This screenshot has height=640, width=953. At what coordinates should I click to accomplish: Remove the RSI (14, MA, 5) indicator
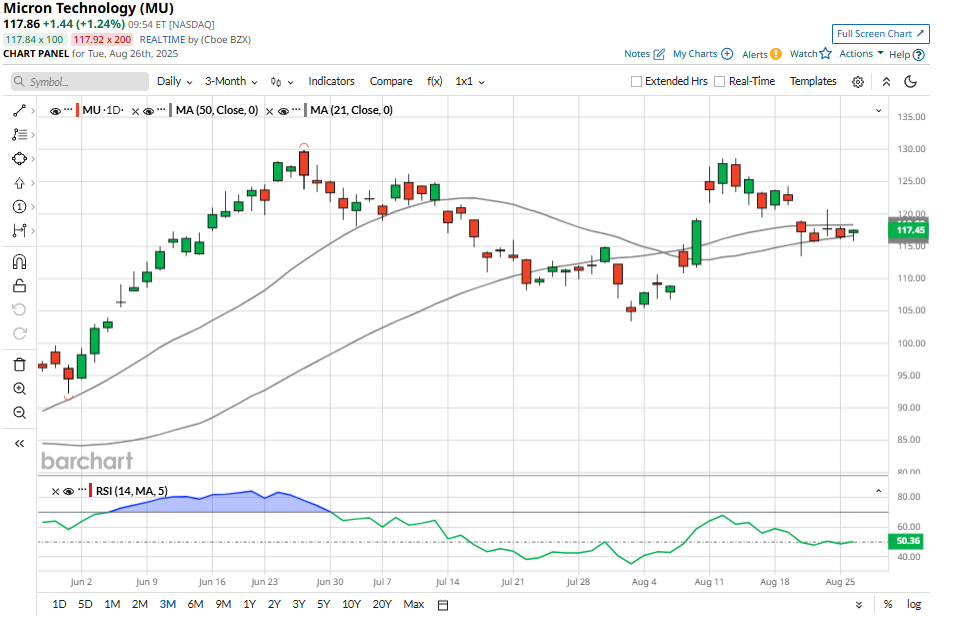[x=55, y=492]
